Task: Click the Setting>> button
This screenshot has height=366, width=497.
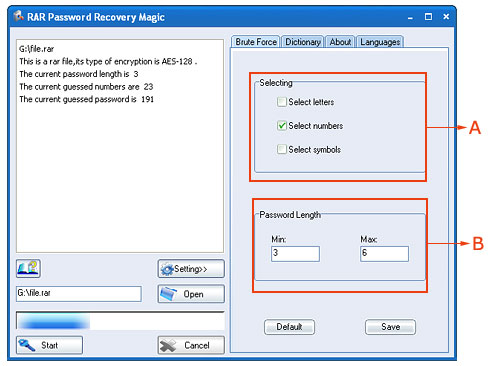Action: [191, 269]
